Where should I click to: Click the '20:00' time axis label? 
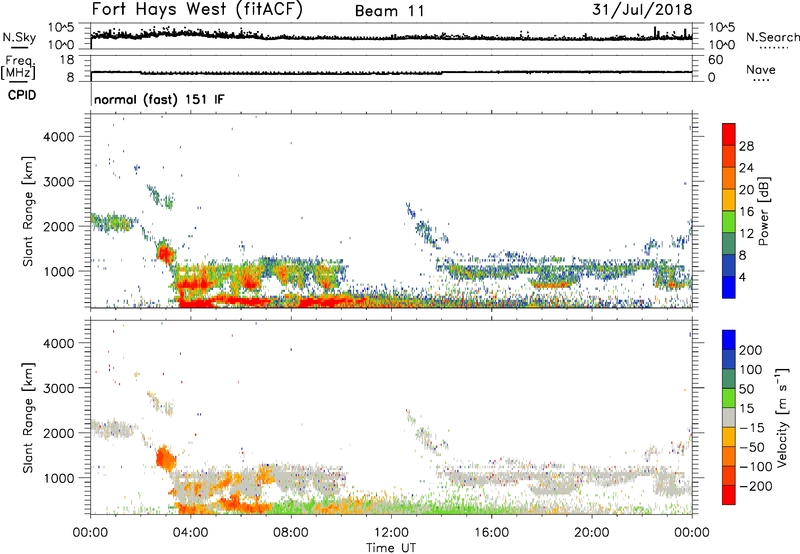pos(591,533)
